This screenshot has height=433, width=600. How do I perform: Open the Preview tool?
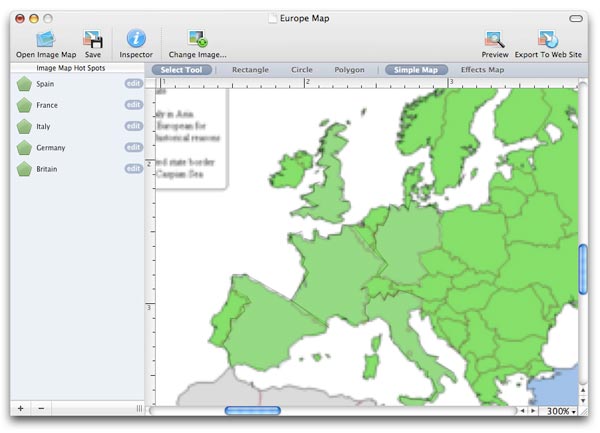point(494,39)
